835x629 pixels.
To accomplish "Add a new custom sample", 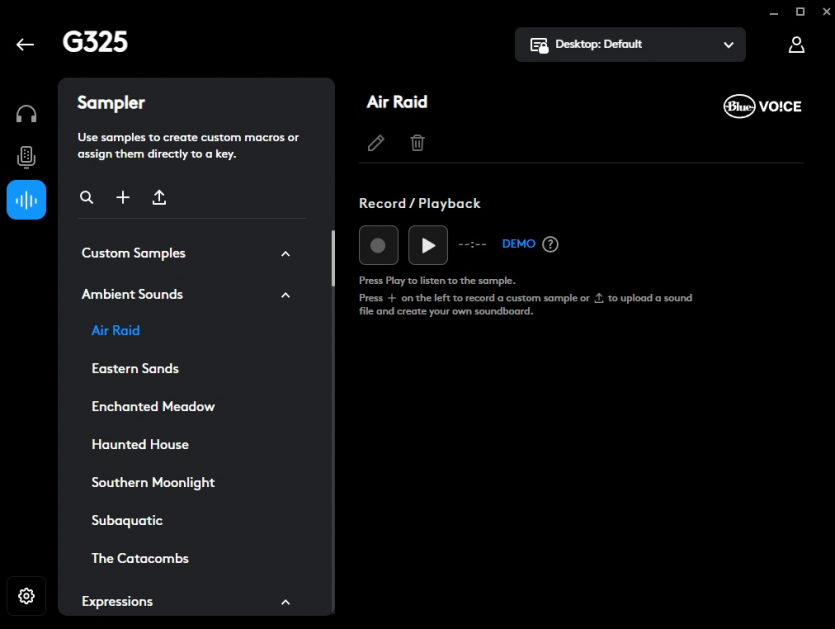I will click(x=123, y=198).
